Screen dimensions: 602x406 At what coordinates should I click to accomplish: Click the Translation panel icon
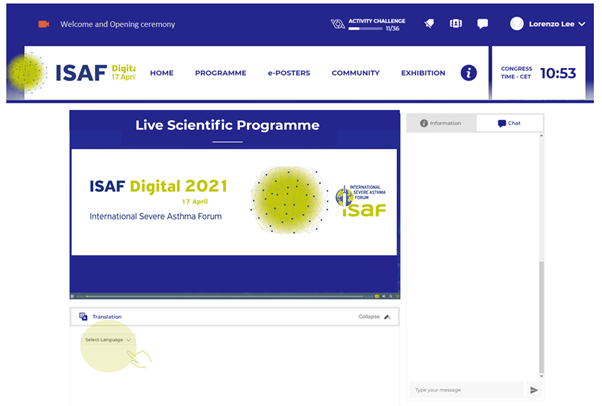[x=83, y=317]
